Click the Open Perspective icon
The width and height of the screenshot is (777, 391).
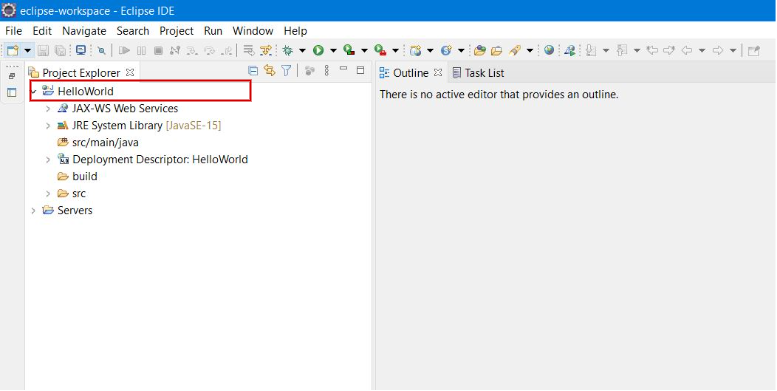(754, 50)
